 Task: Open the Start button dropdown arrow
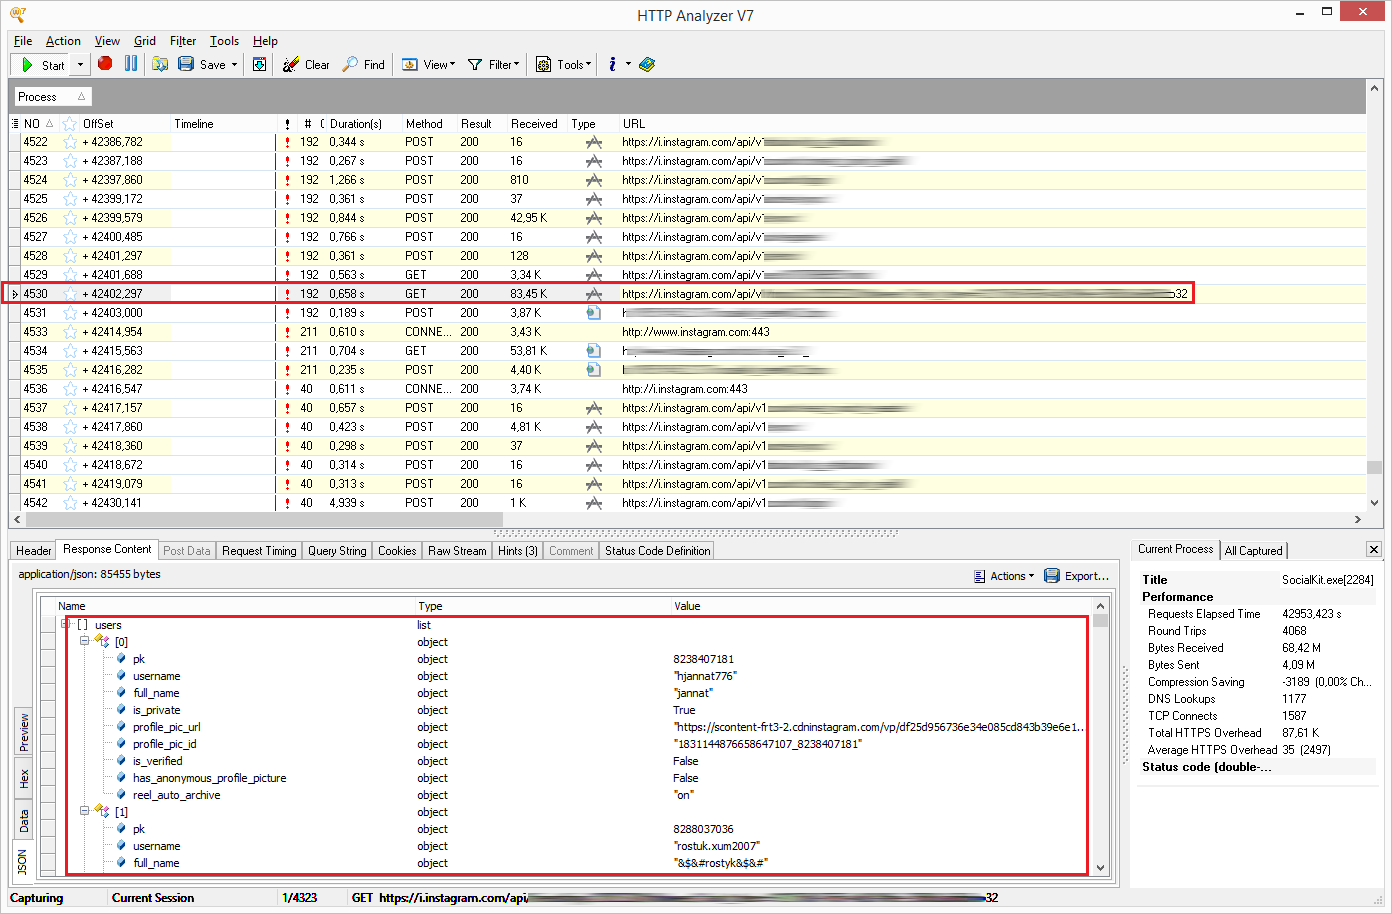pos(80,65)
